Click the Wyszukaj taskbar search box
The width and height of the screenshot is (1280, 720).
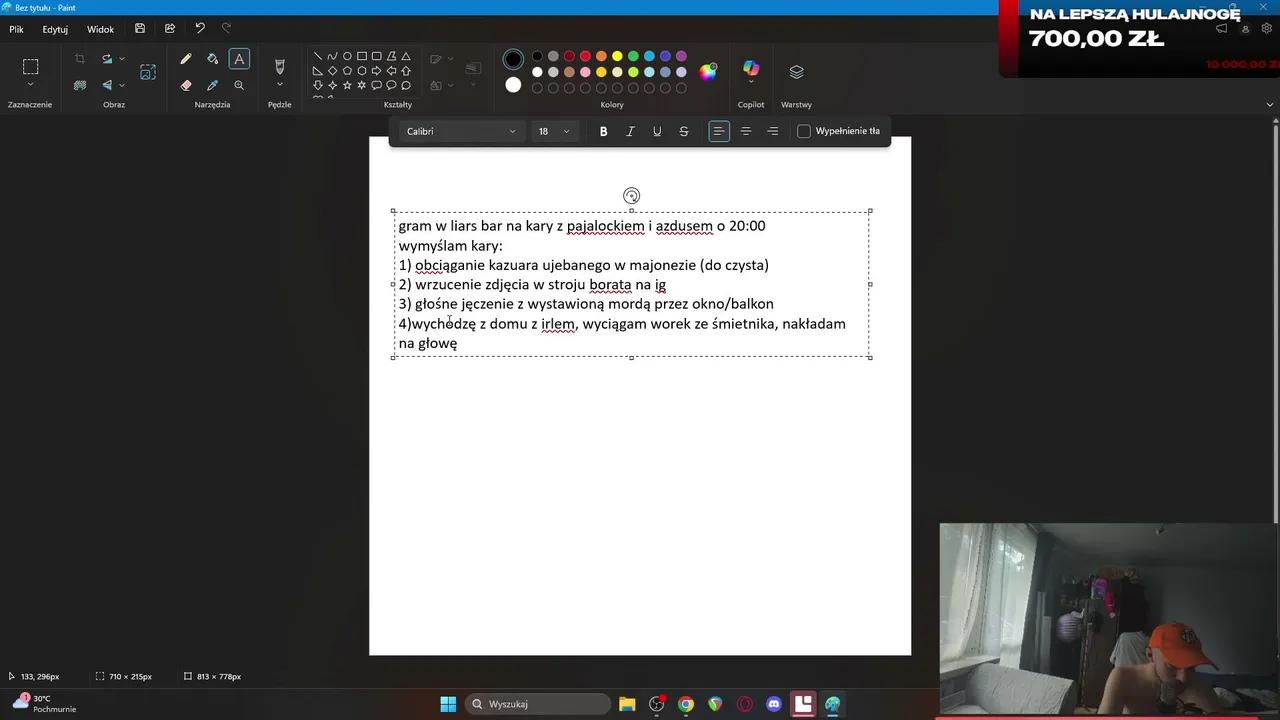tap(538, 704)
